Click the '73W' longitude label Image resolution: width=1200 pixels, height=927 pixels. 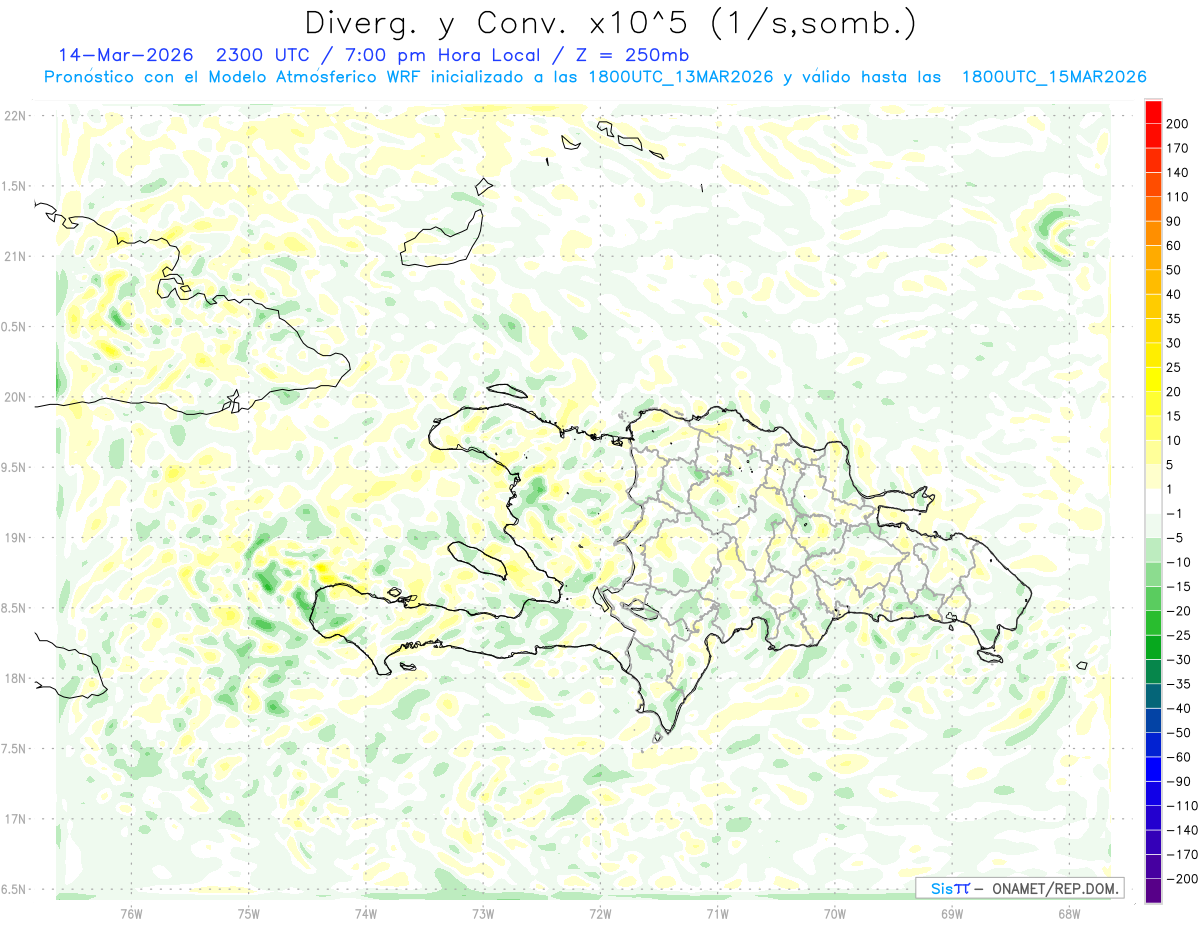pyautogui.click(x=483, y=912)
